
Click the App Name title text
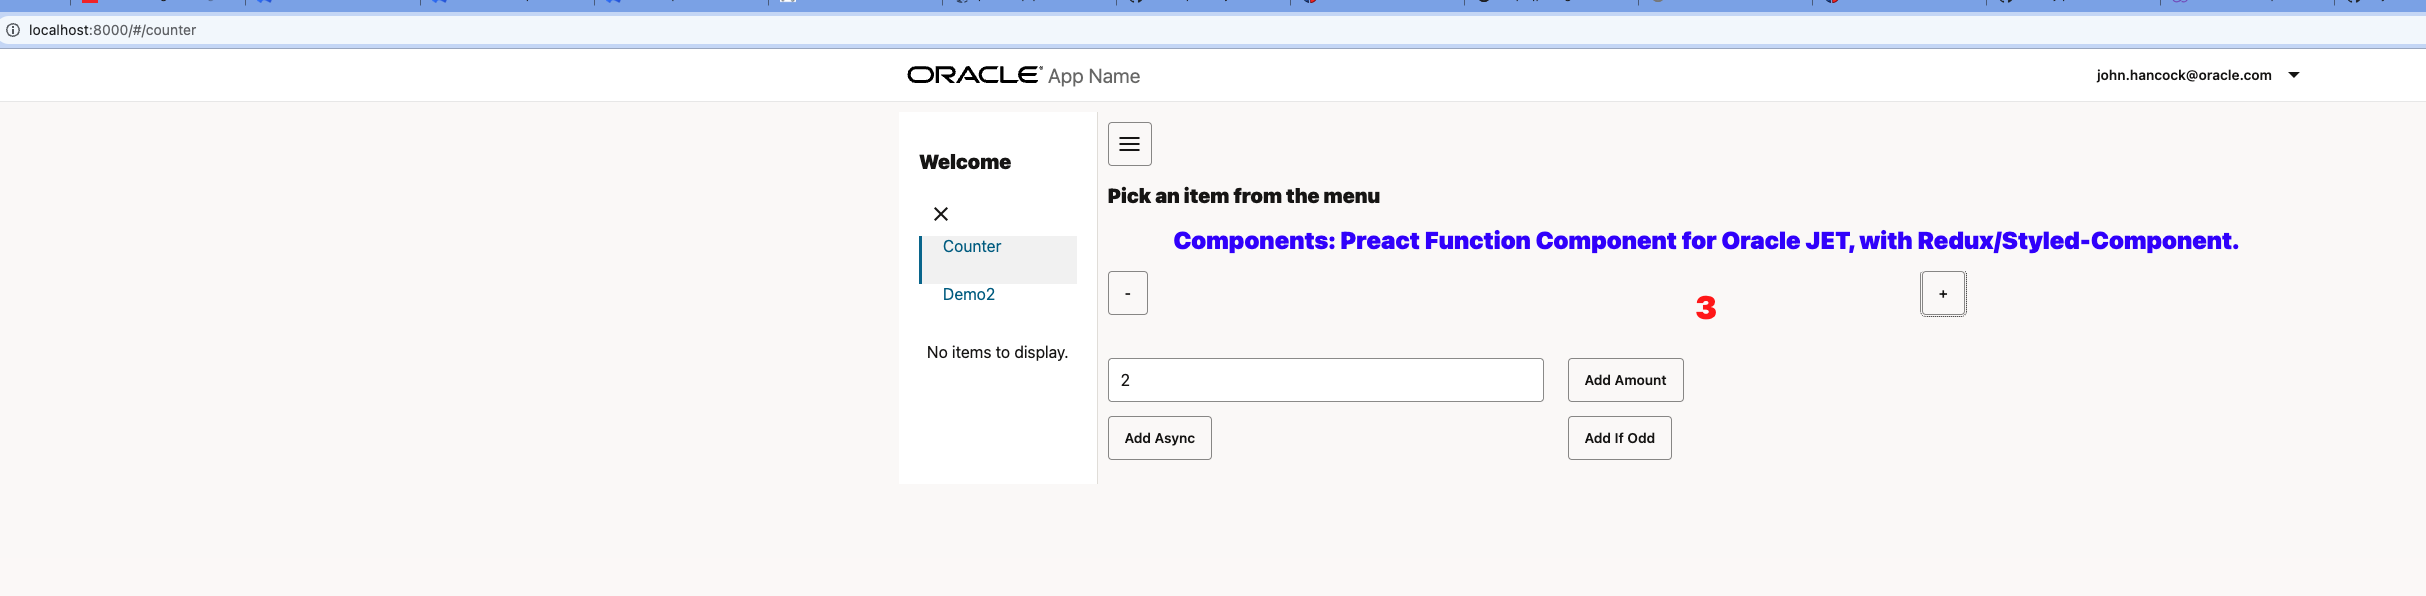[1094, 76]
